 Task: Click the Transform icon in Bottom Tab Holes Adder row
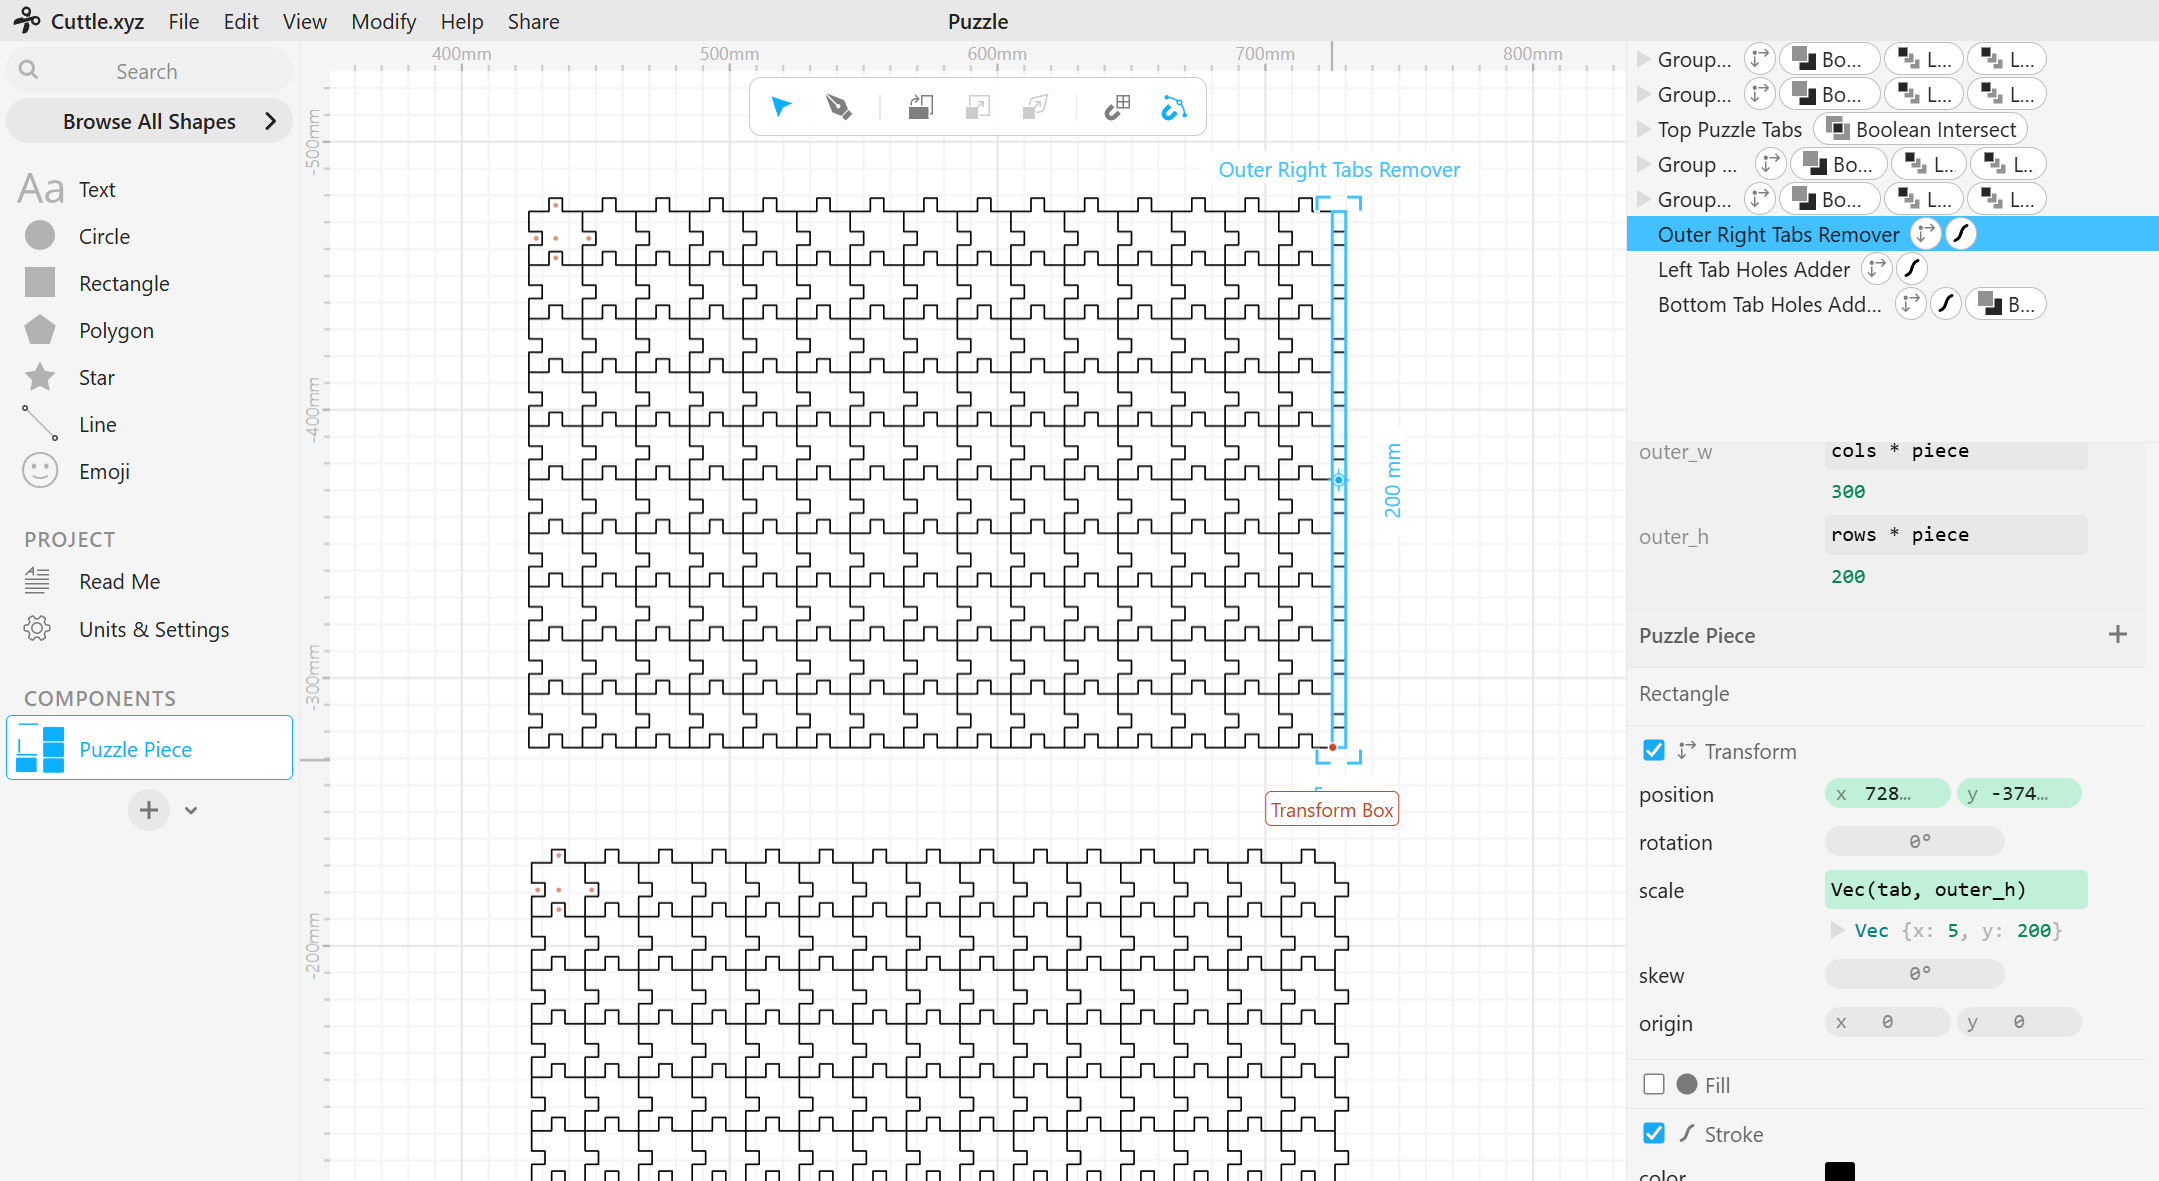(x=1910, y=304)
